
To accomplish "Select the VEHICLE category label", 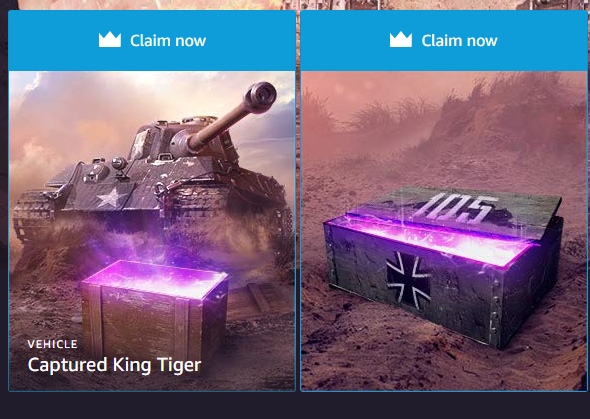I will 53,344.
